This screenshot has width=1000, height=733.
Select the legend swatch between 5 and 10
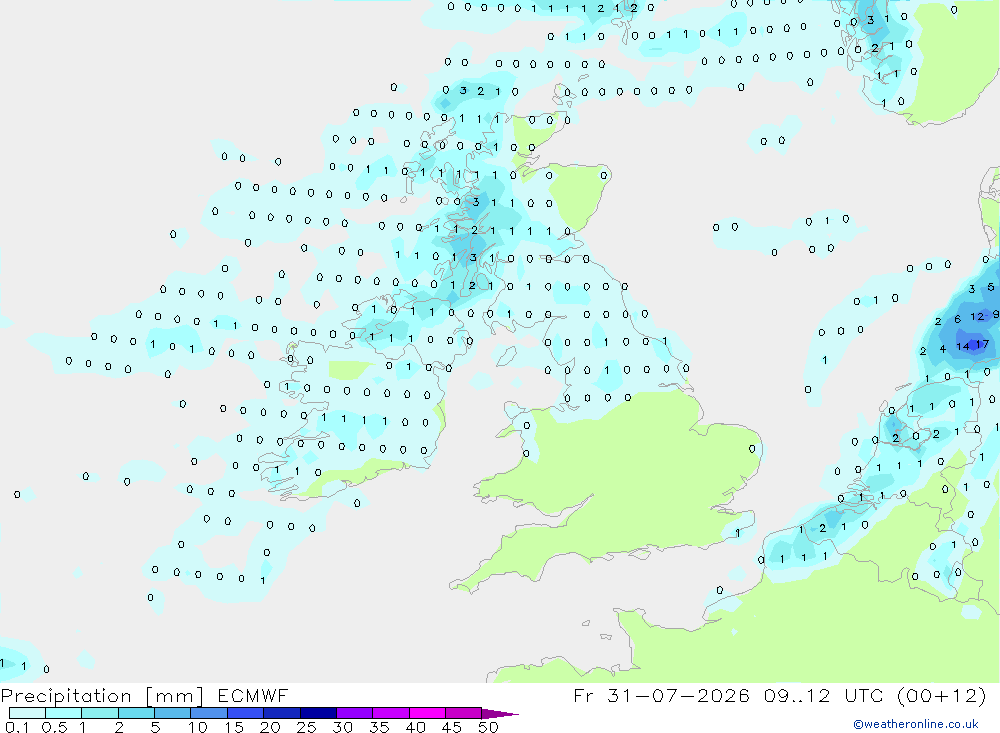(x=172, y=713)
